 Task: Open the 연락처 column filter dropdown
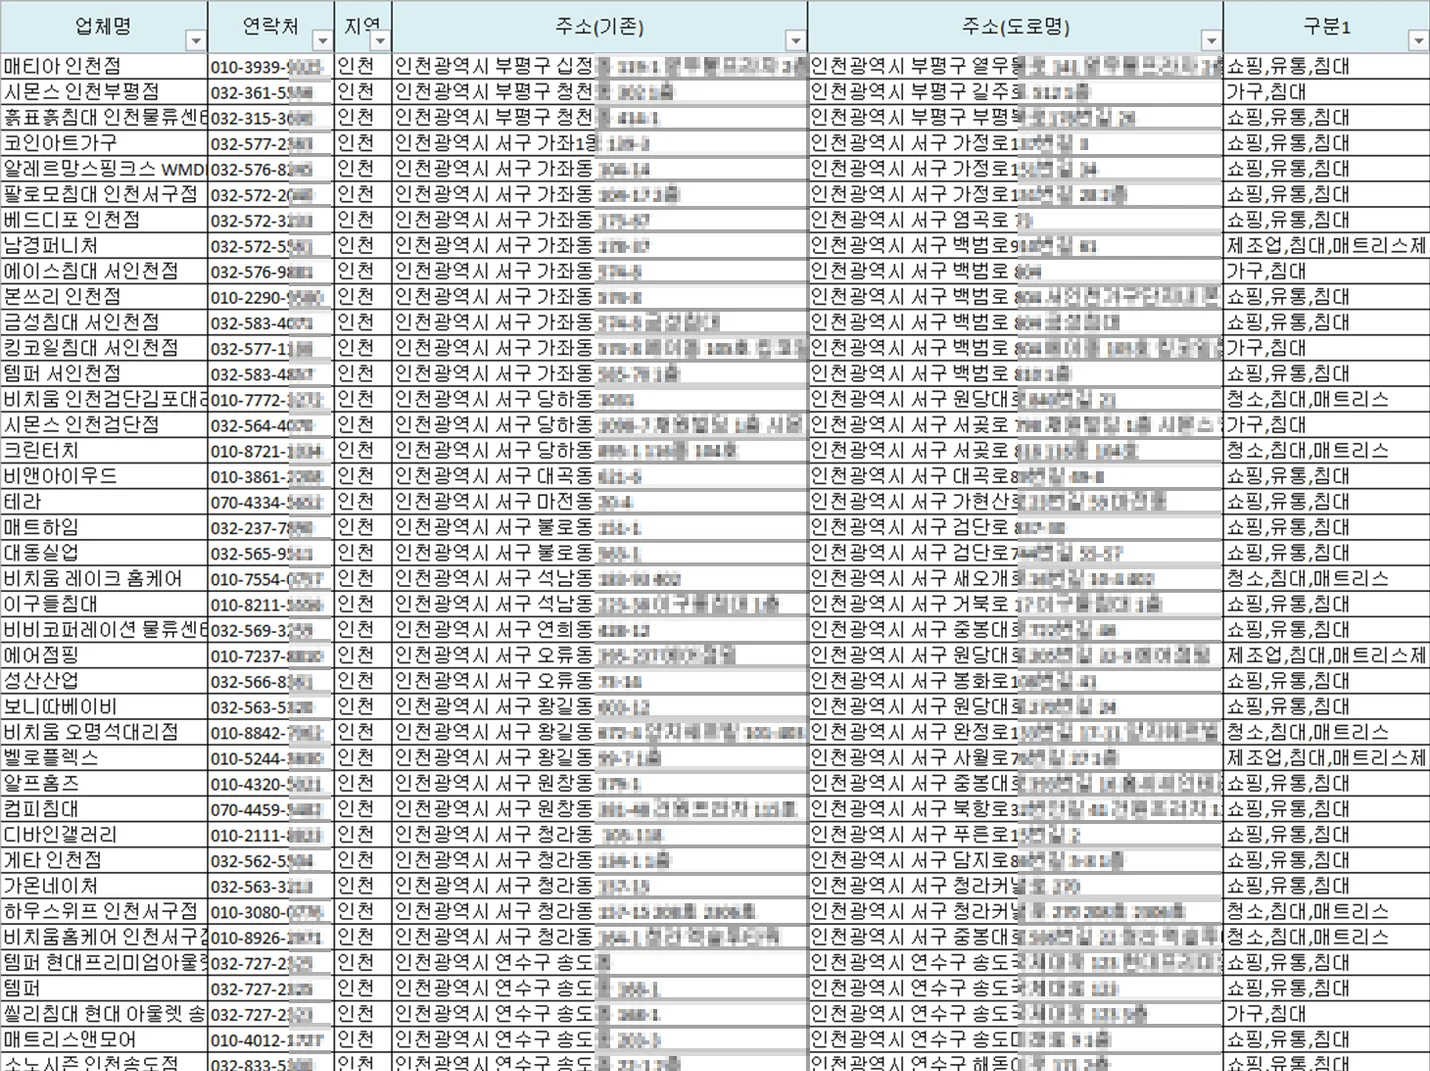click(322, 41)
